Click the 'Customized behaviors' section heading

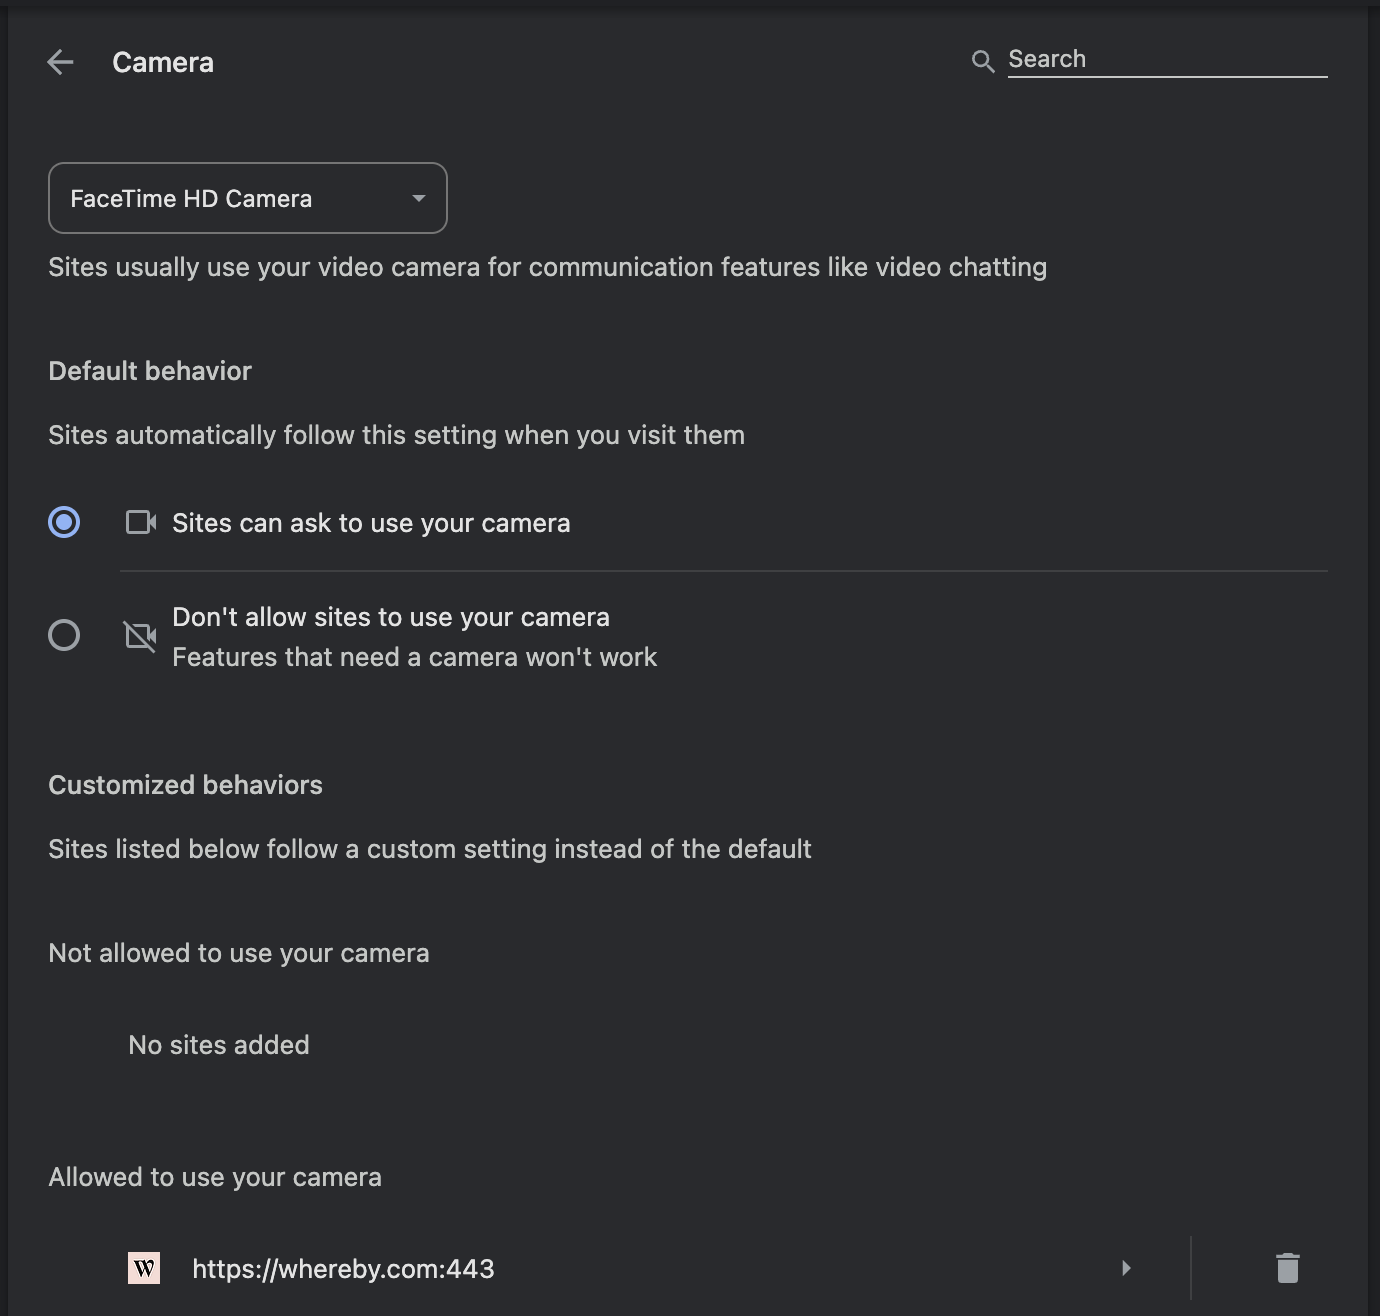[185, 785]
